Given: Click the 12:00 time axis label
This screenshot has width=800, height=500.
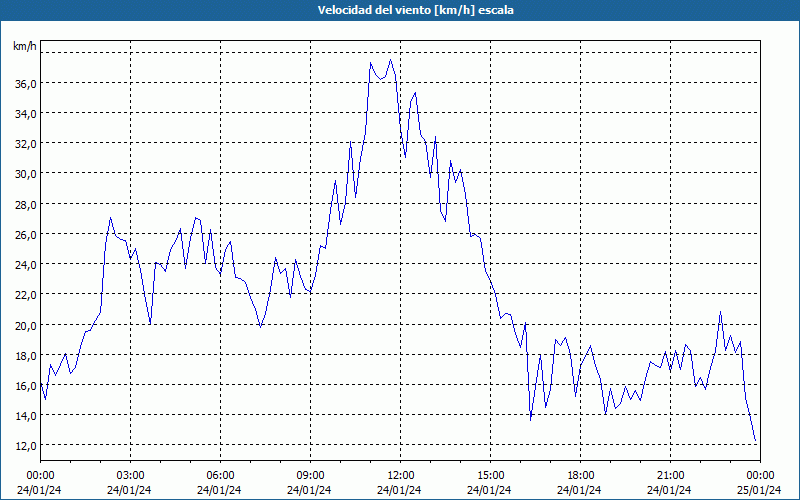Looking at the screenshot, I should (x=401, y=476).
